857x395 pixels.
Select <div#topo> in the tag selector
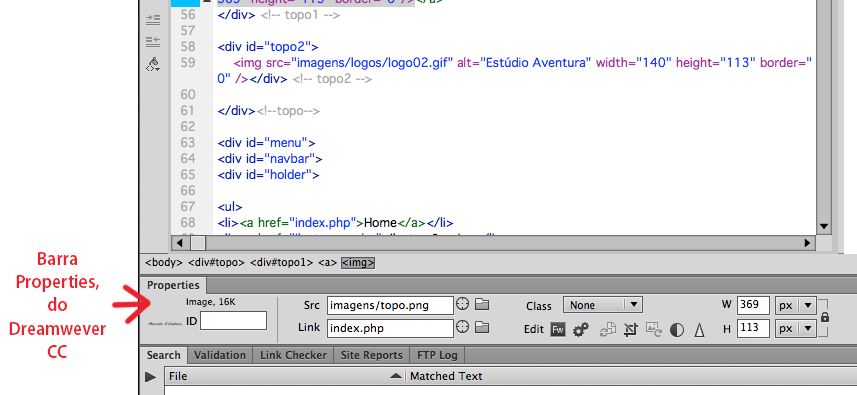216,263
